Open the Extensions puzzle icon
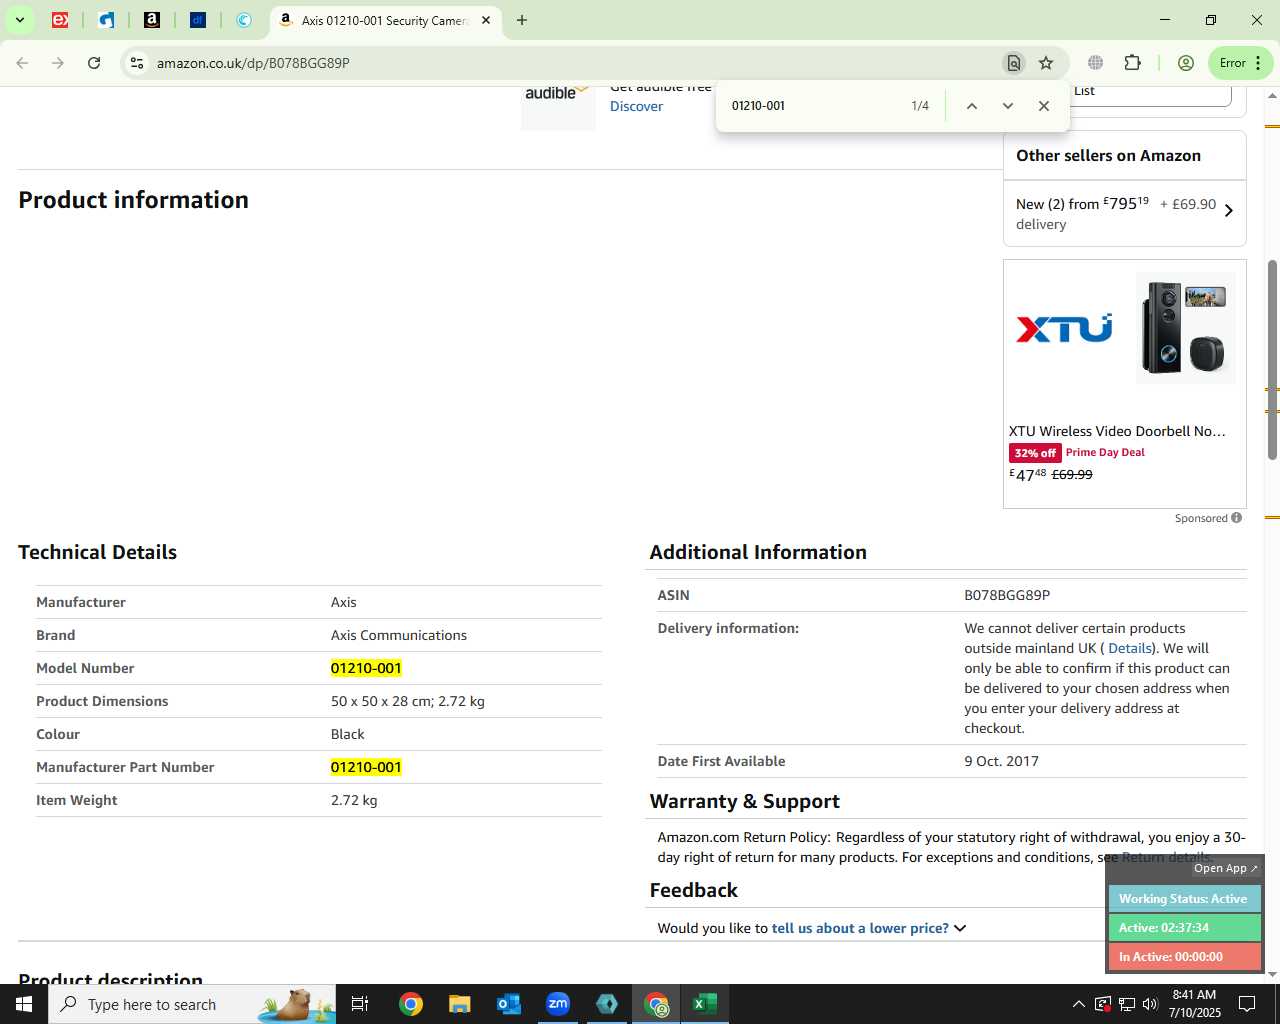Screen dimensions: 1280x1024 (1132, 63)
